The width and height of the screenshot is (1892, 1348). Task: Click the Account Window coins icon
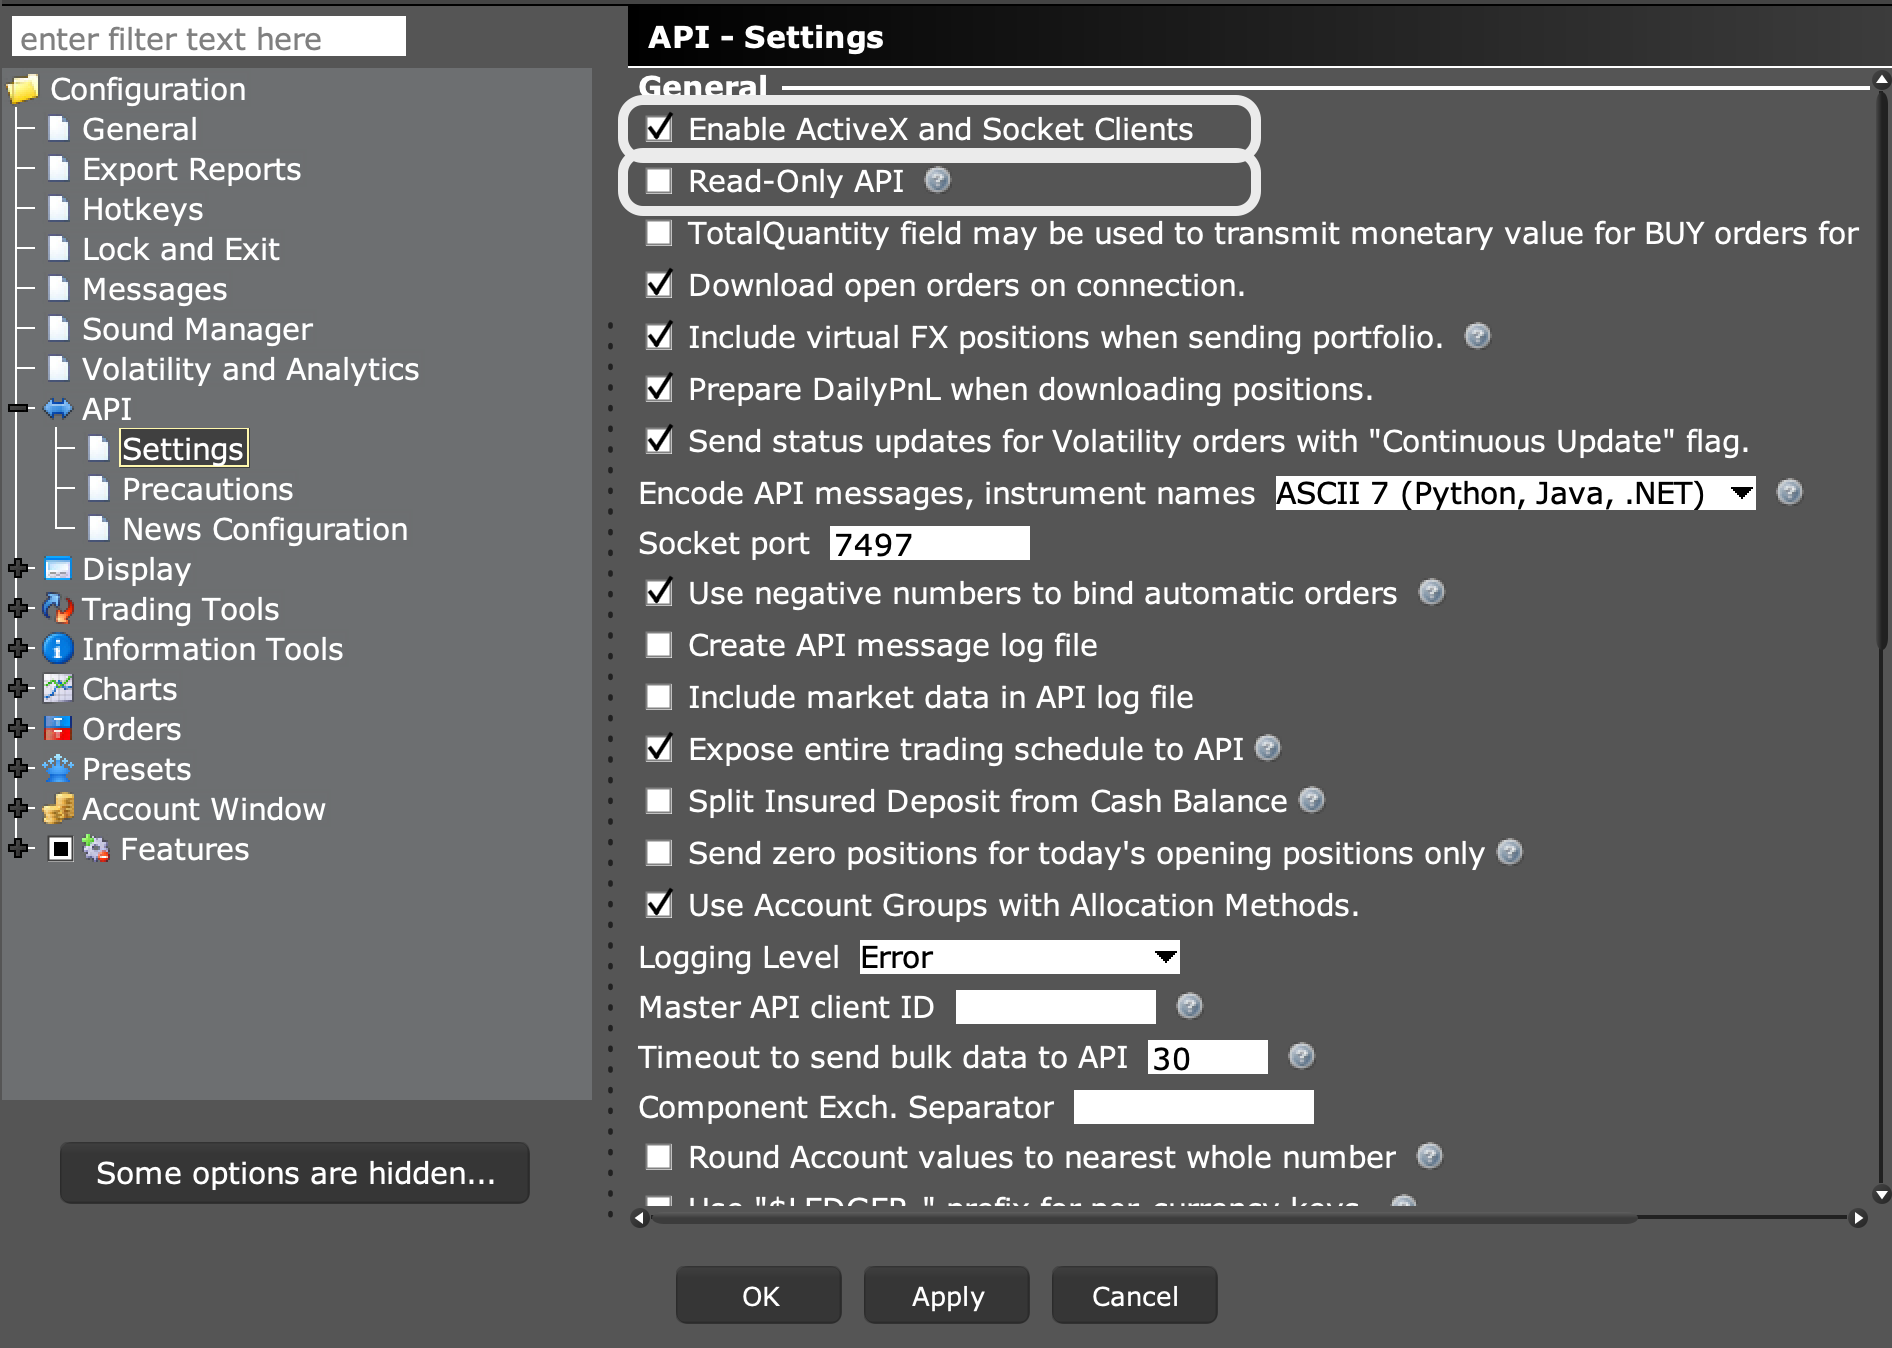click(x=59, y=809)
